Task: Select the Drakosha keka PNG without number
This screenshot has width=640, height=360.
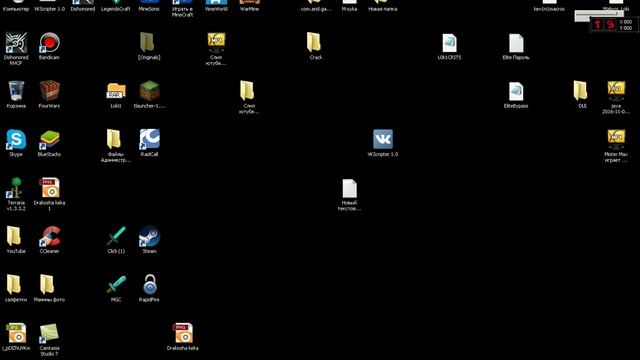Action: coord(182,333)
